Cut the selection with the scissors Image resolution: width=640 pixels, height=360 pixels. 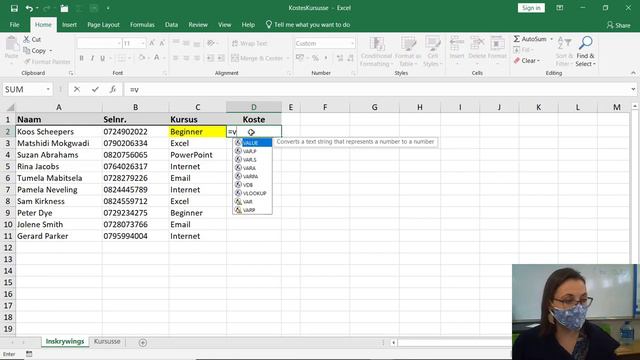32,39
